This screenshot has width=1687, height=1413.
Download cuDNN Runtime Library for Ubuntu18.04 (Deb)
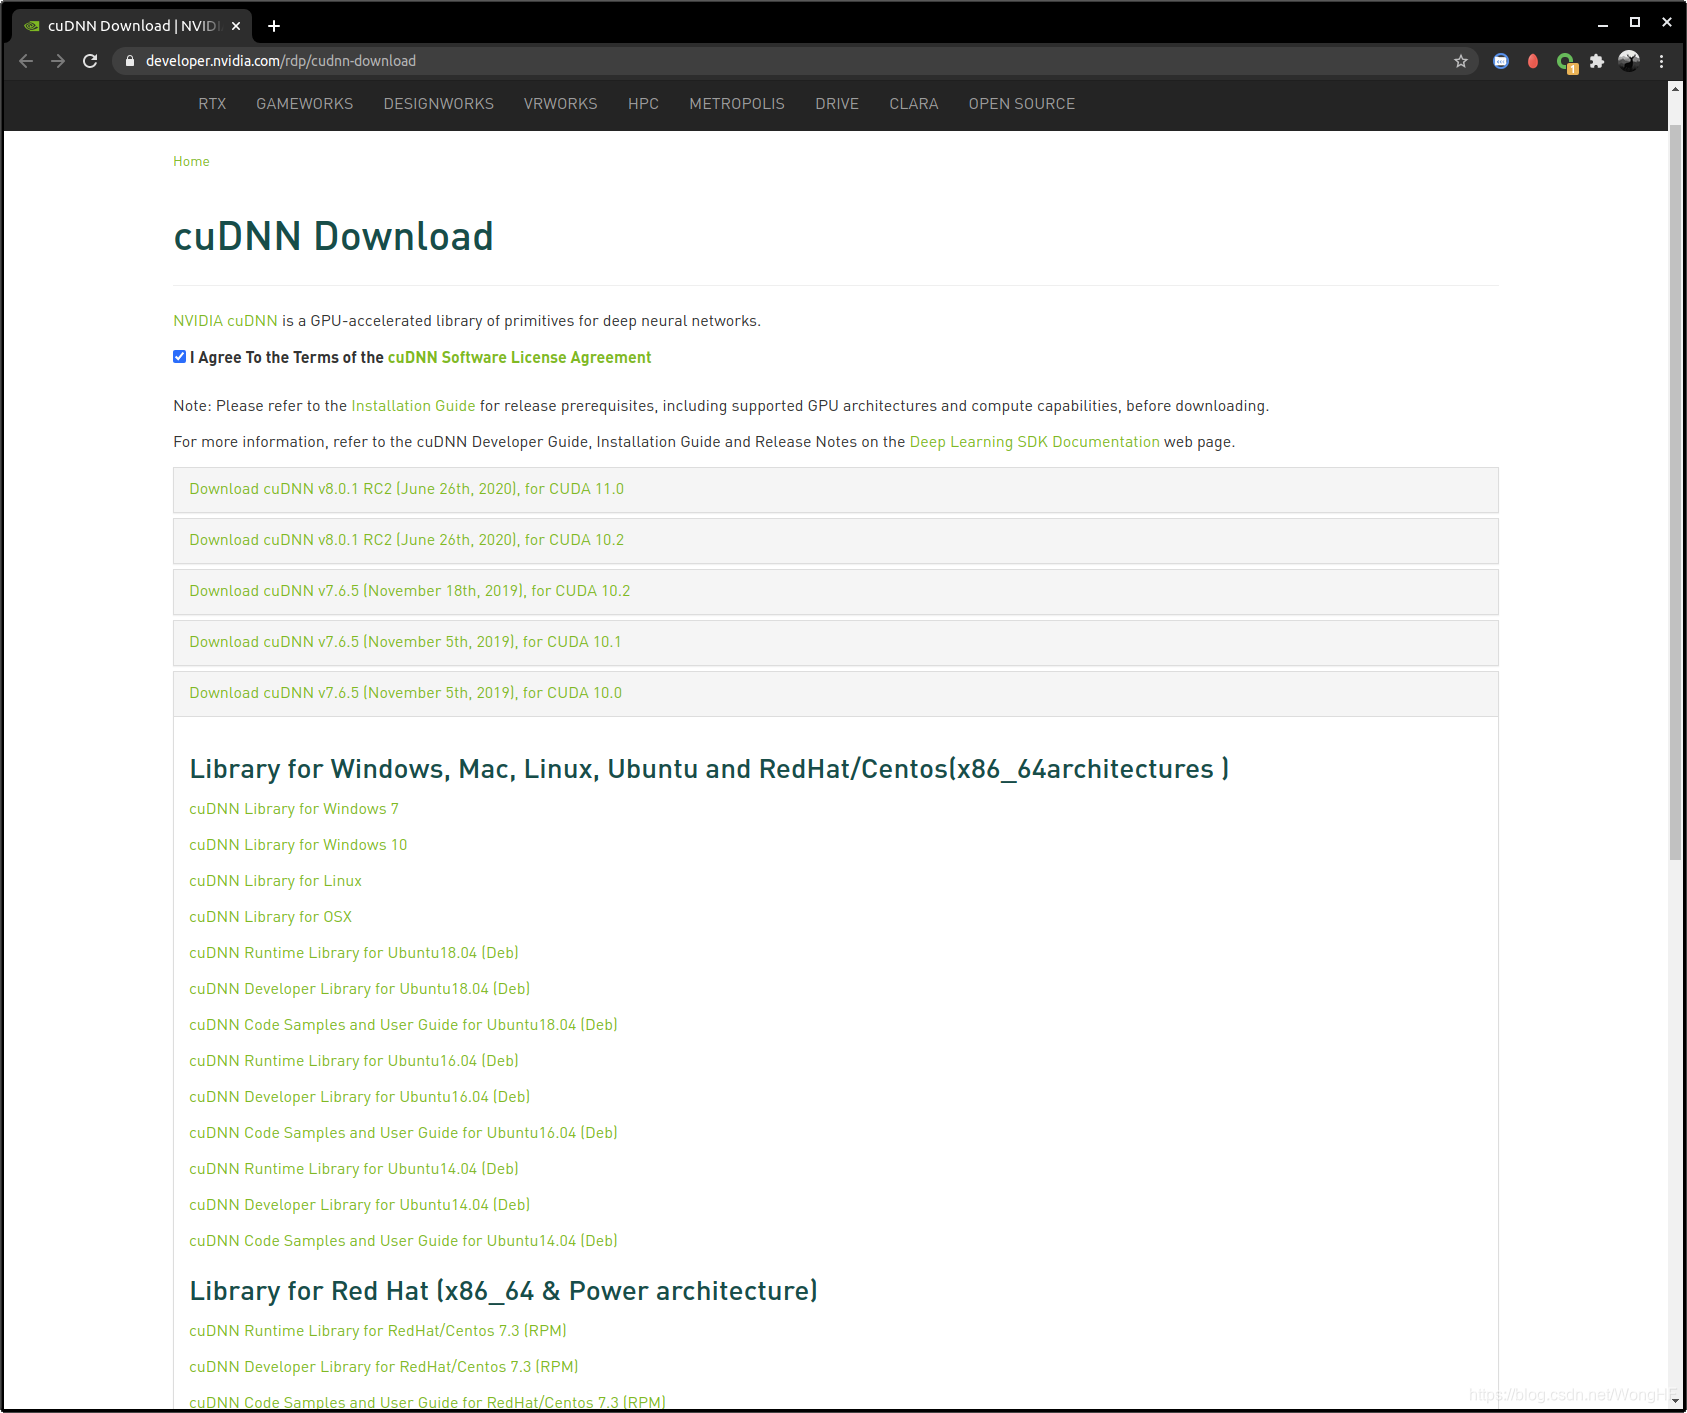(x=354, y=953)
